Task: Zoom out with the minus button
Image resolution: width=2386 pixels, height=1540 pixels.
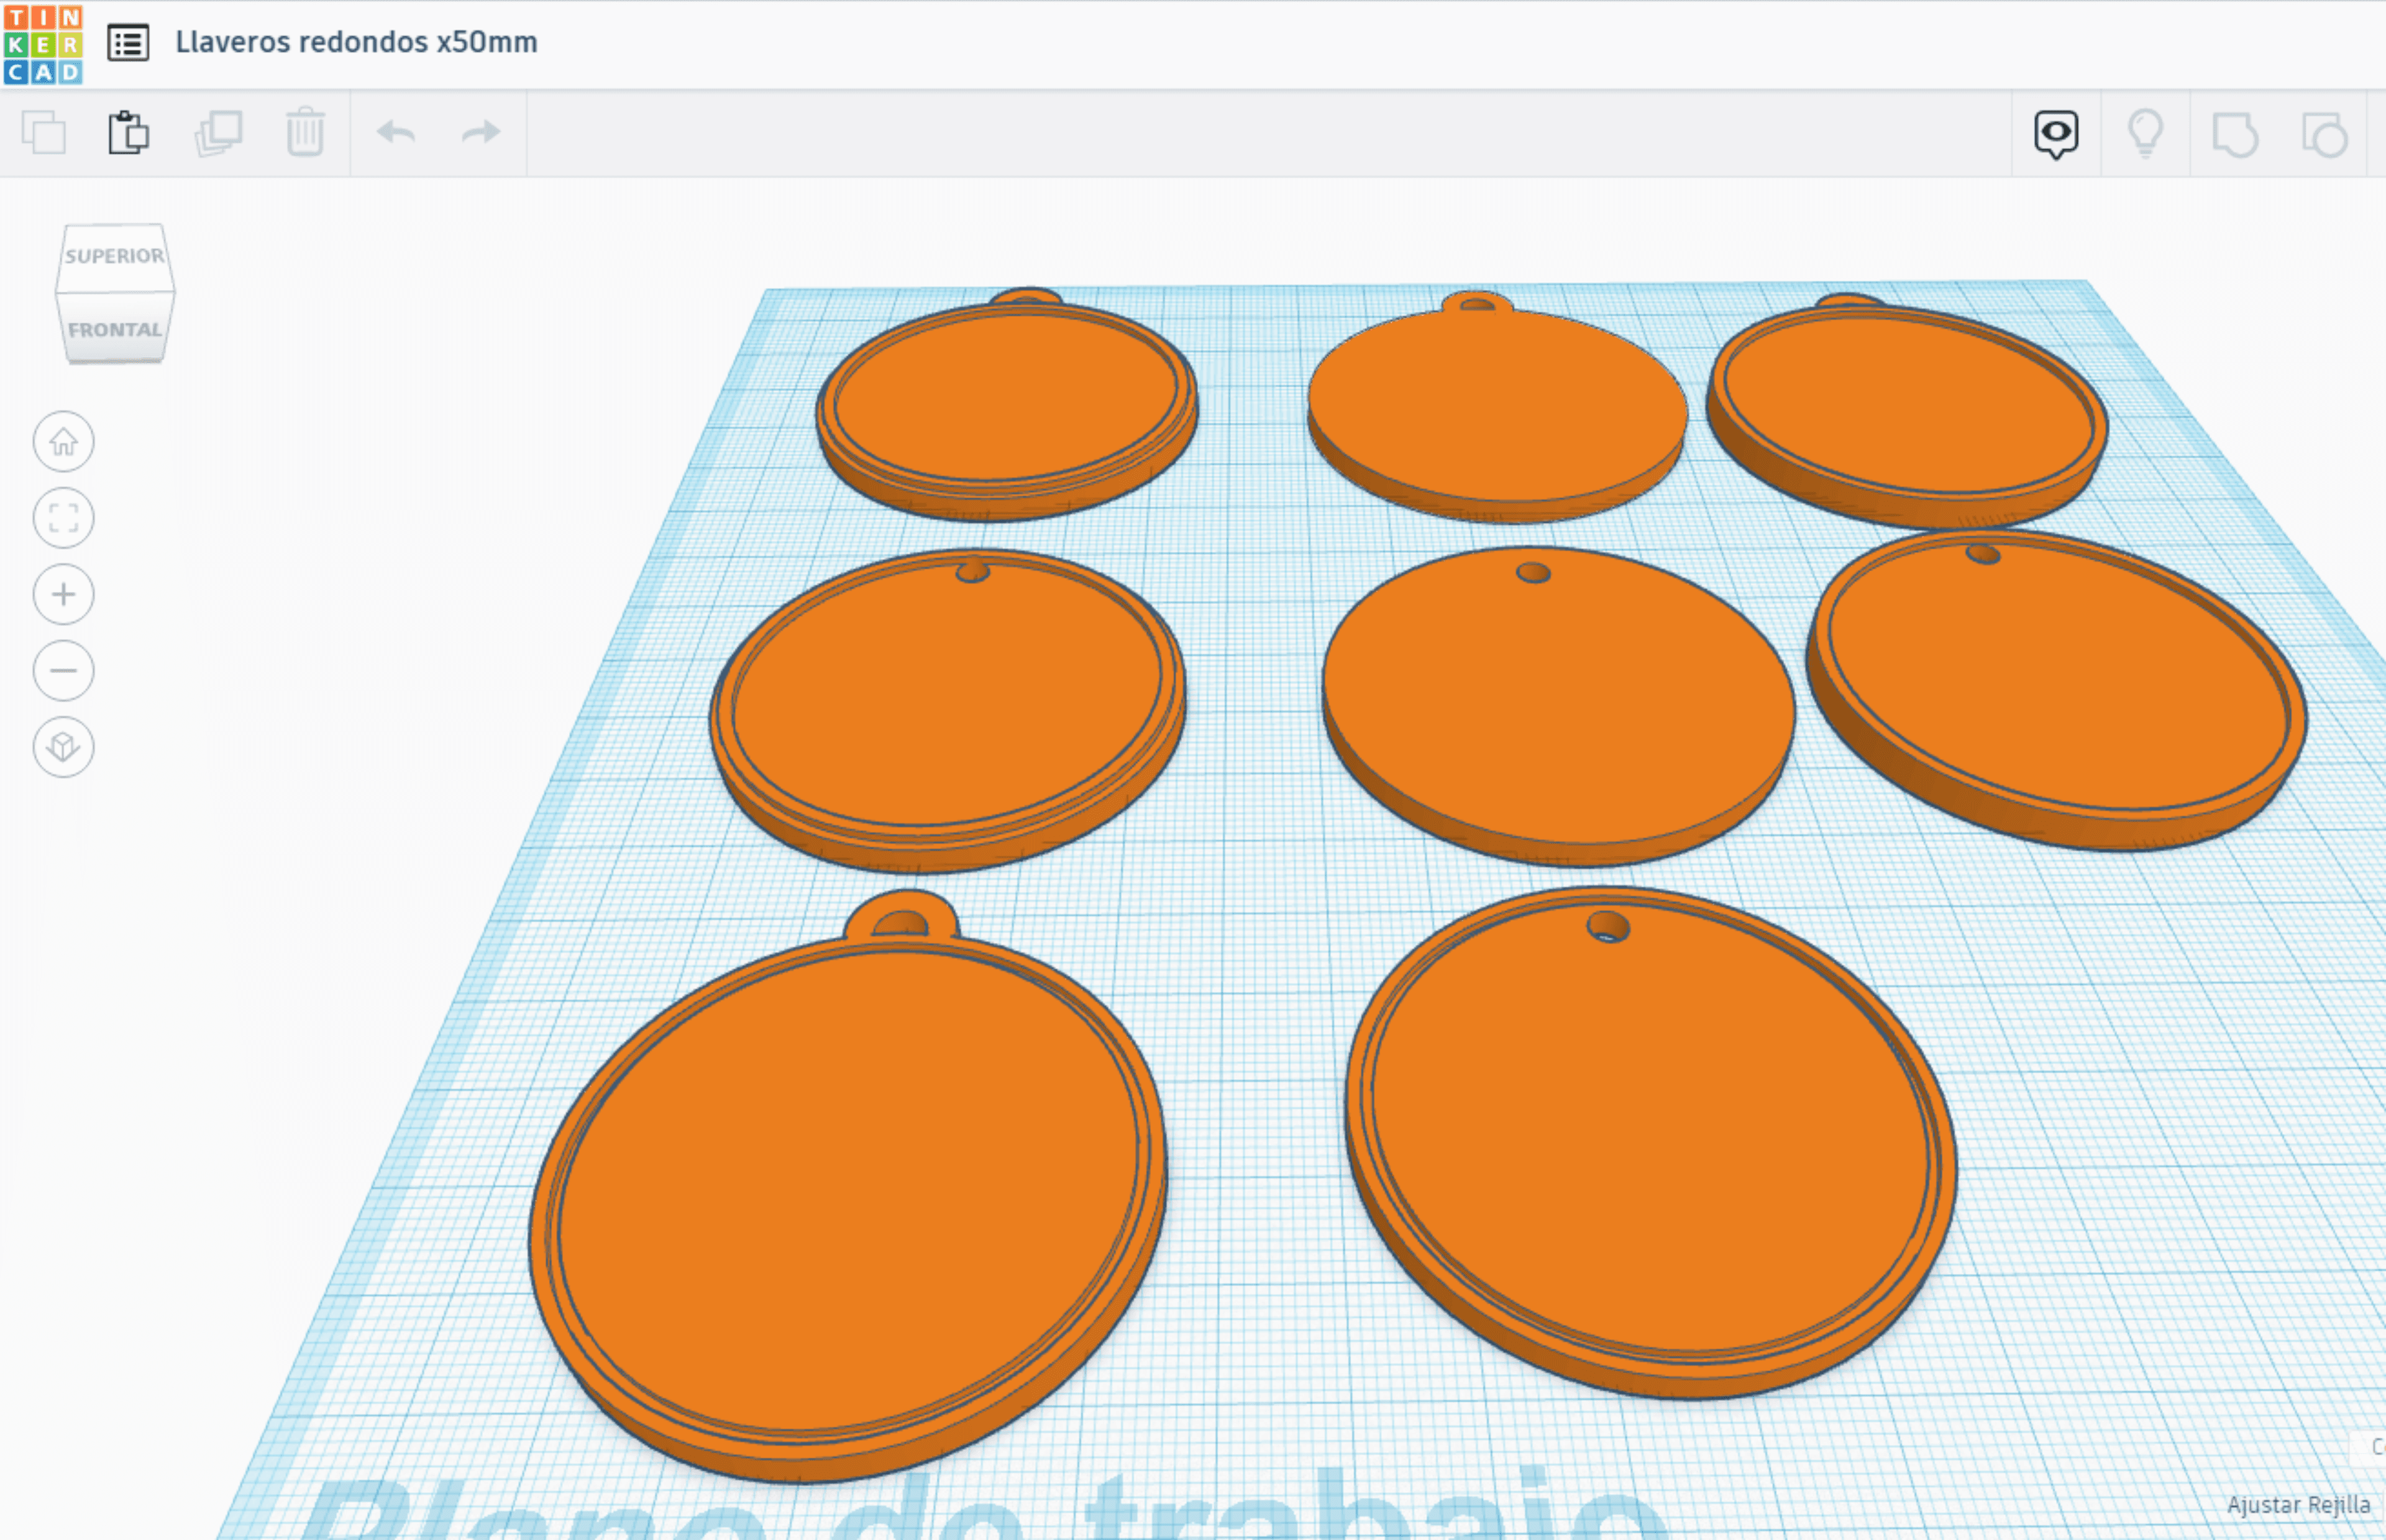Action: tap(64, 671)
